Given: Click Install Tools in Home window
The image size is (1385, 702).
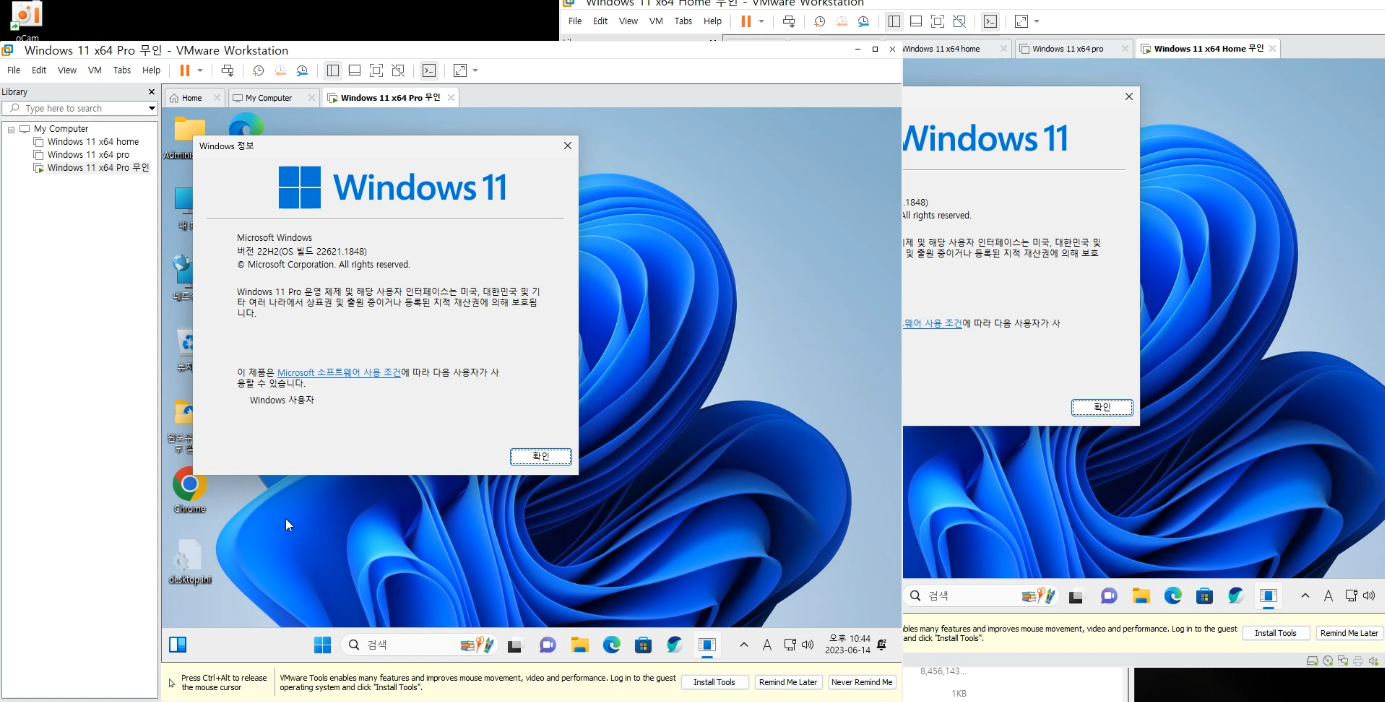Looking at the screenshot, I should tap(1275, 633).
